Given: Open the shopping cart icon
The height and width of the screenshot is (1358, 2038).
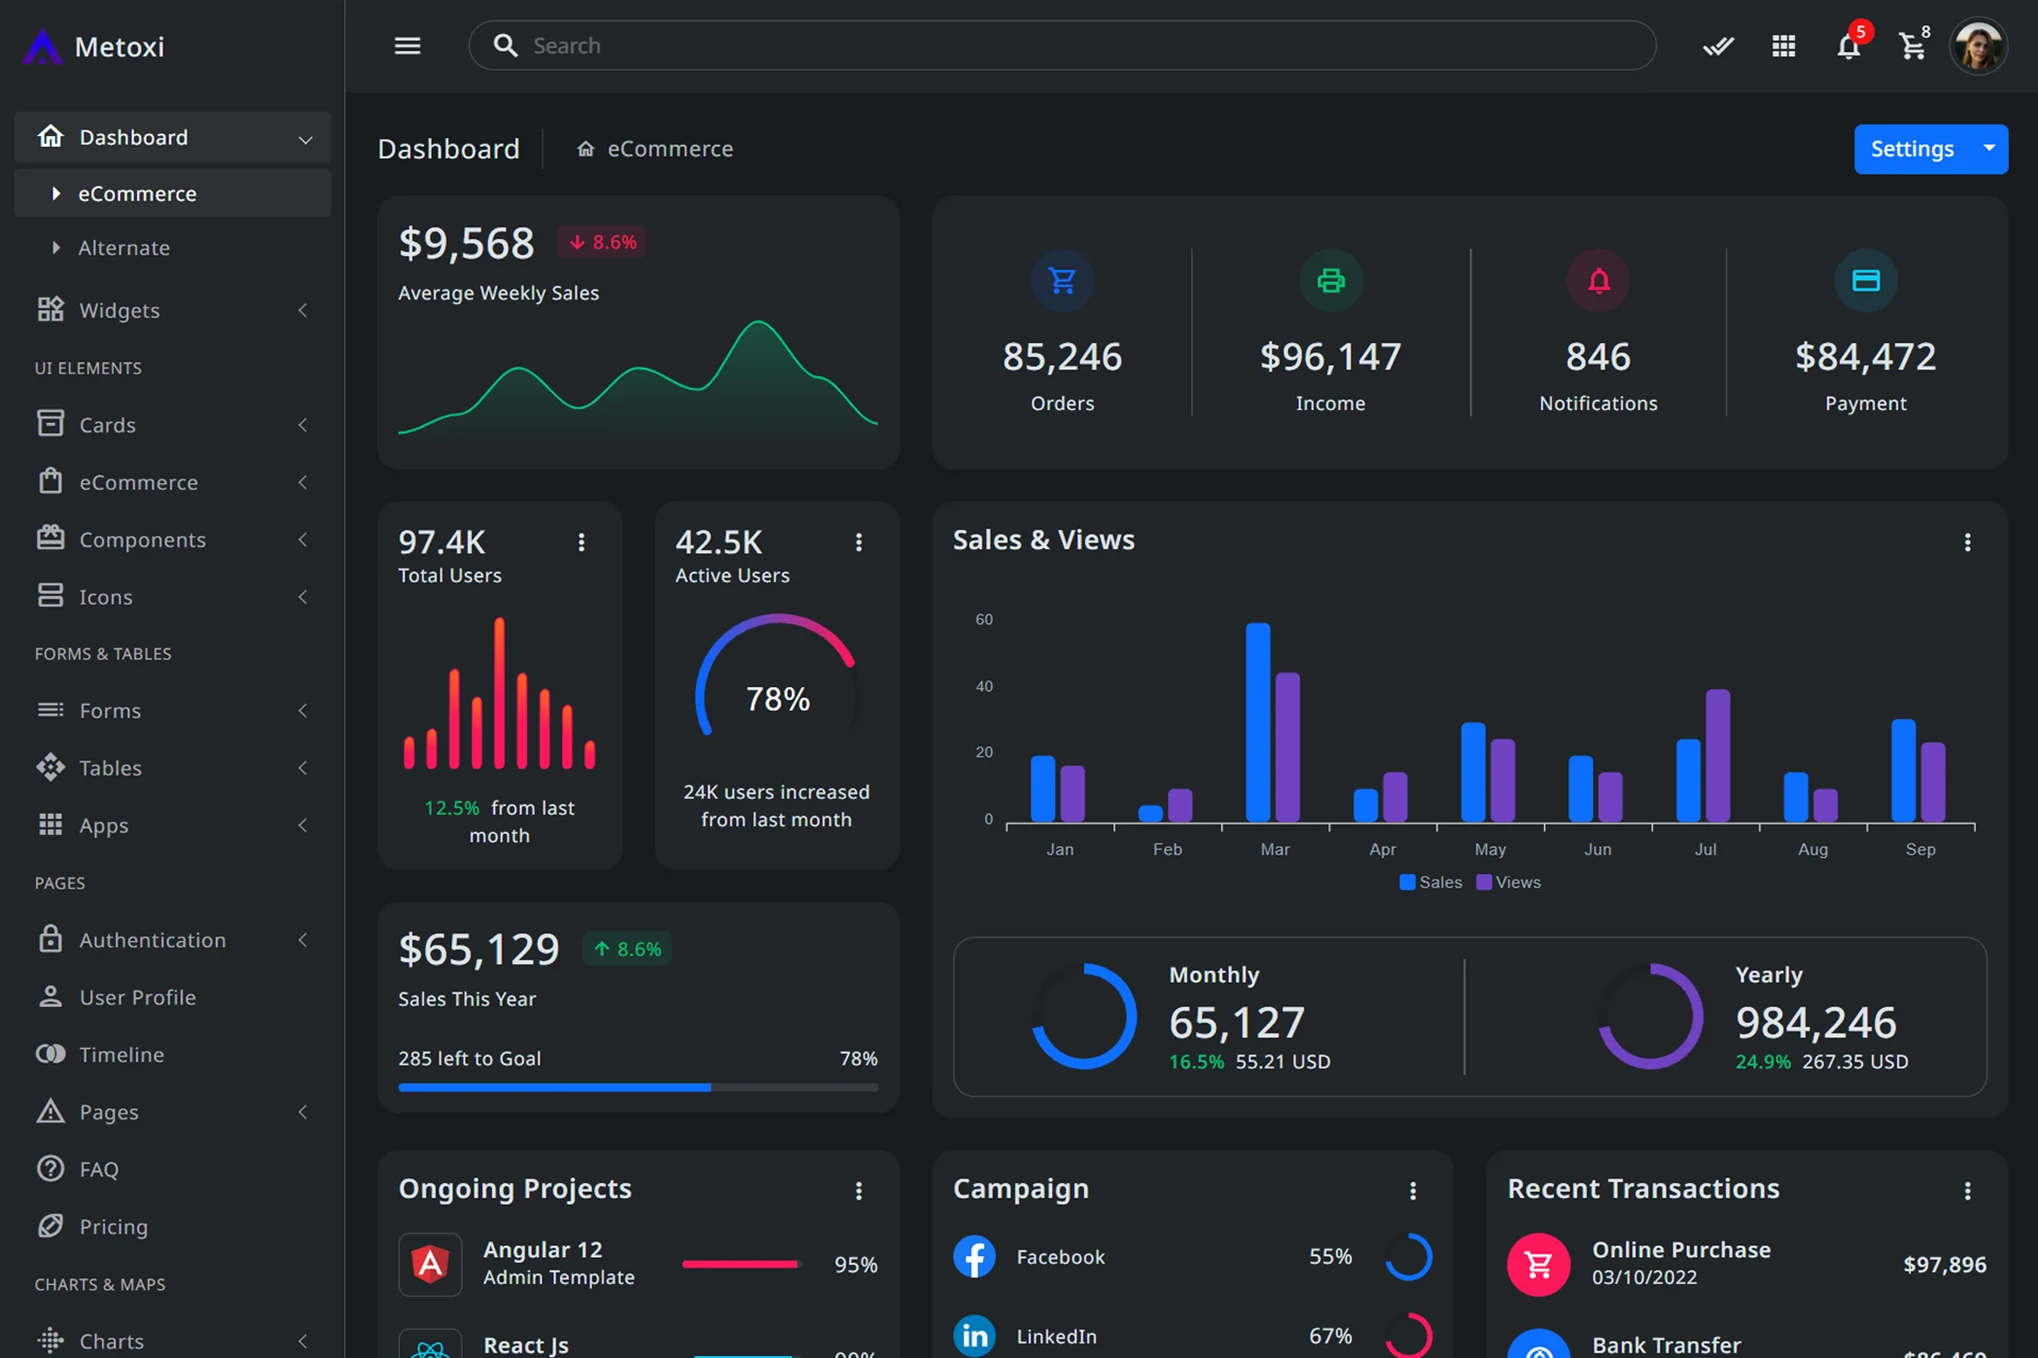Looking at the screenshot, I should (x=1912, y=46).
